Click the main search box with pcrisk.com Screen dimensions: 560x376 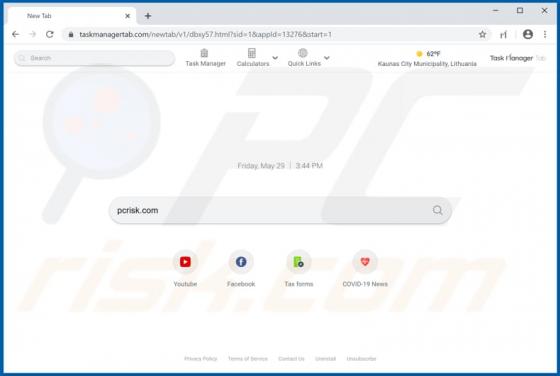280,210
